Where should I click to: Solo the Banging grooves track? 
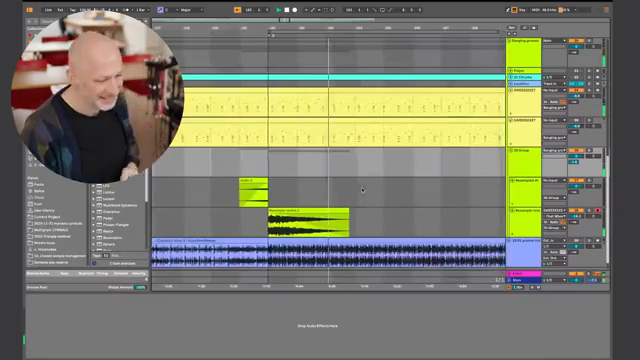point(589,41)
